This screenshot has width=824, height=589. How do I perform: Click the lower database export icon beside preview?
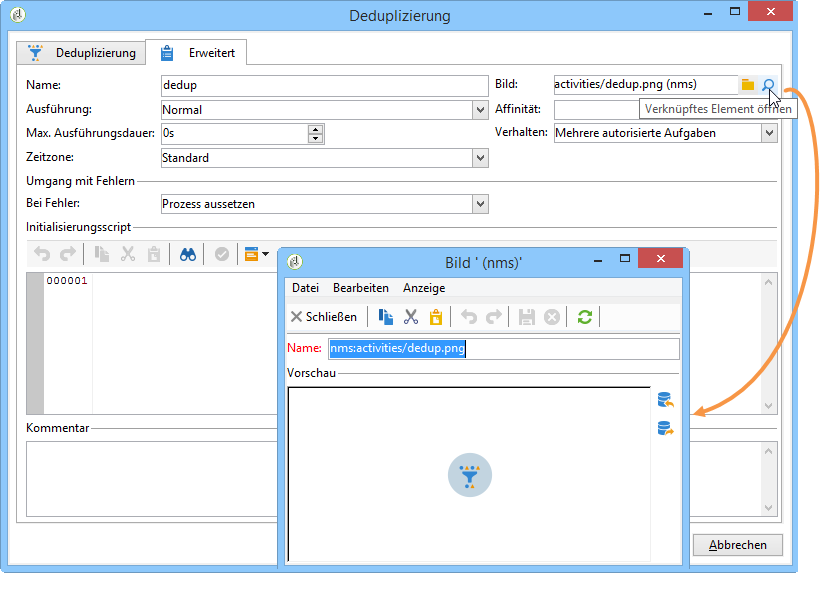(x=665, y=428)
